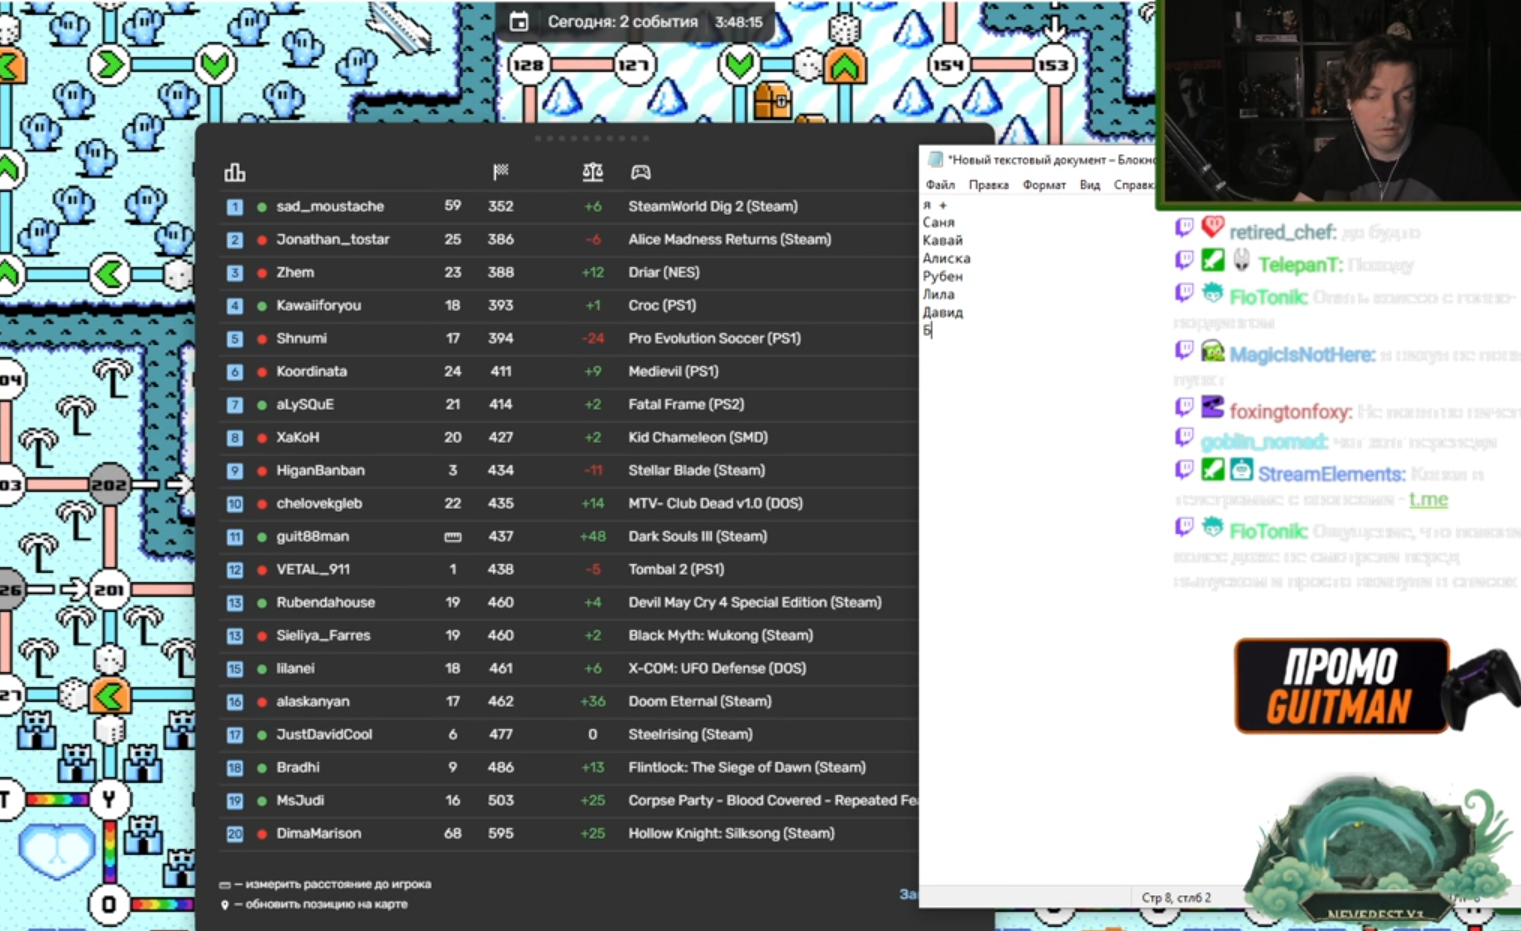
Task: Click the rank 1 badge
Action: click(x=235, y=207)
